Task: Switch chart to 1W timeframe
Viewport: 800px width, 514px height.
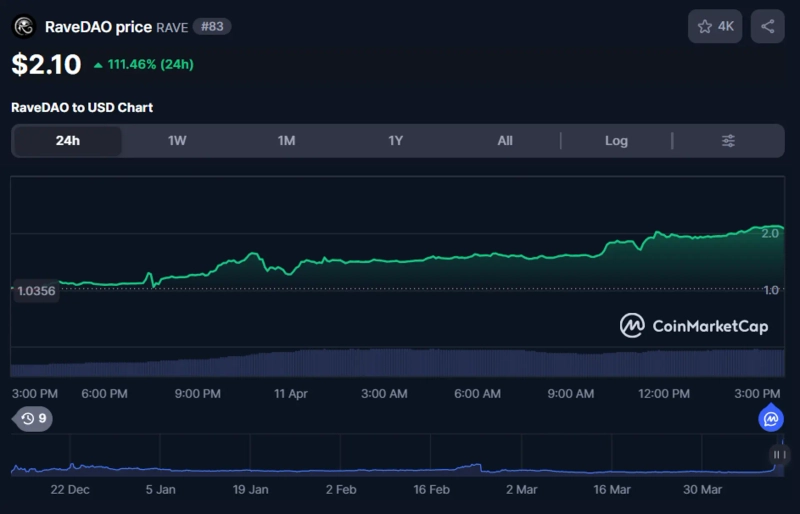Action: [177, 141]
